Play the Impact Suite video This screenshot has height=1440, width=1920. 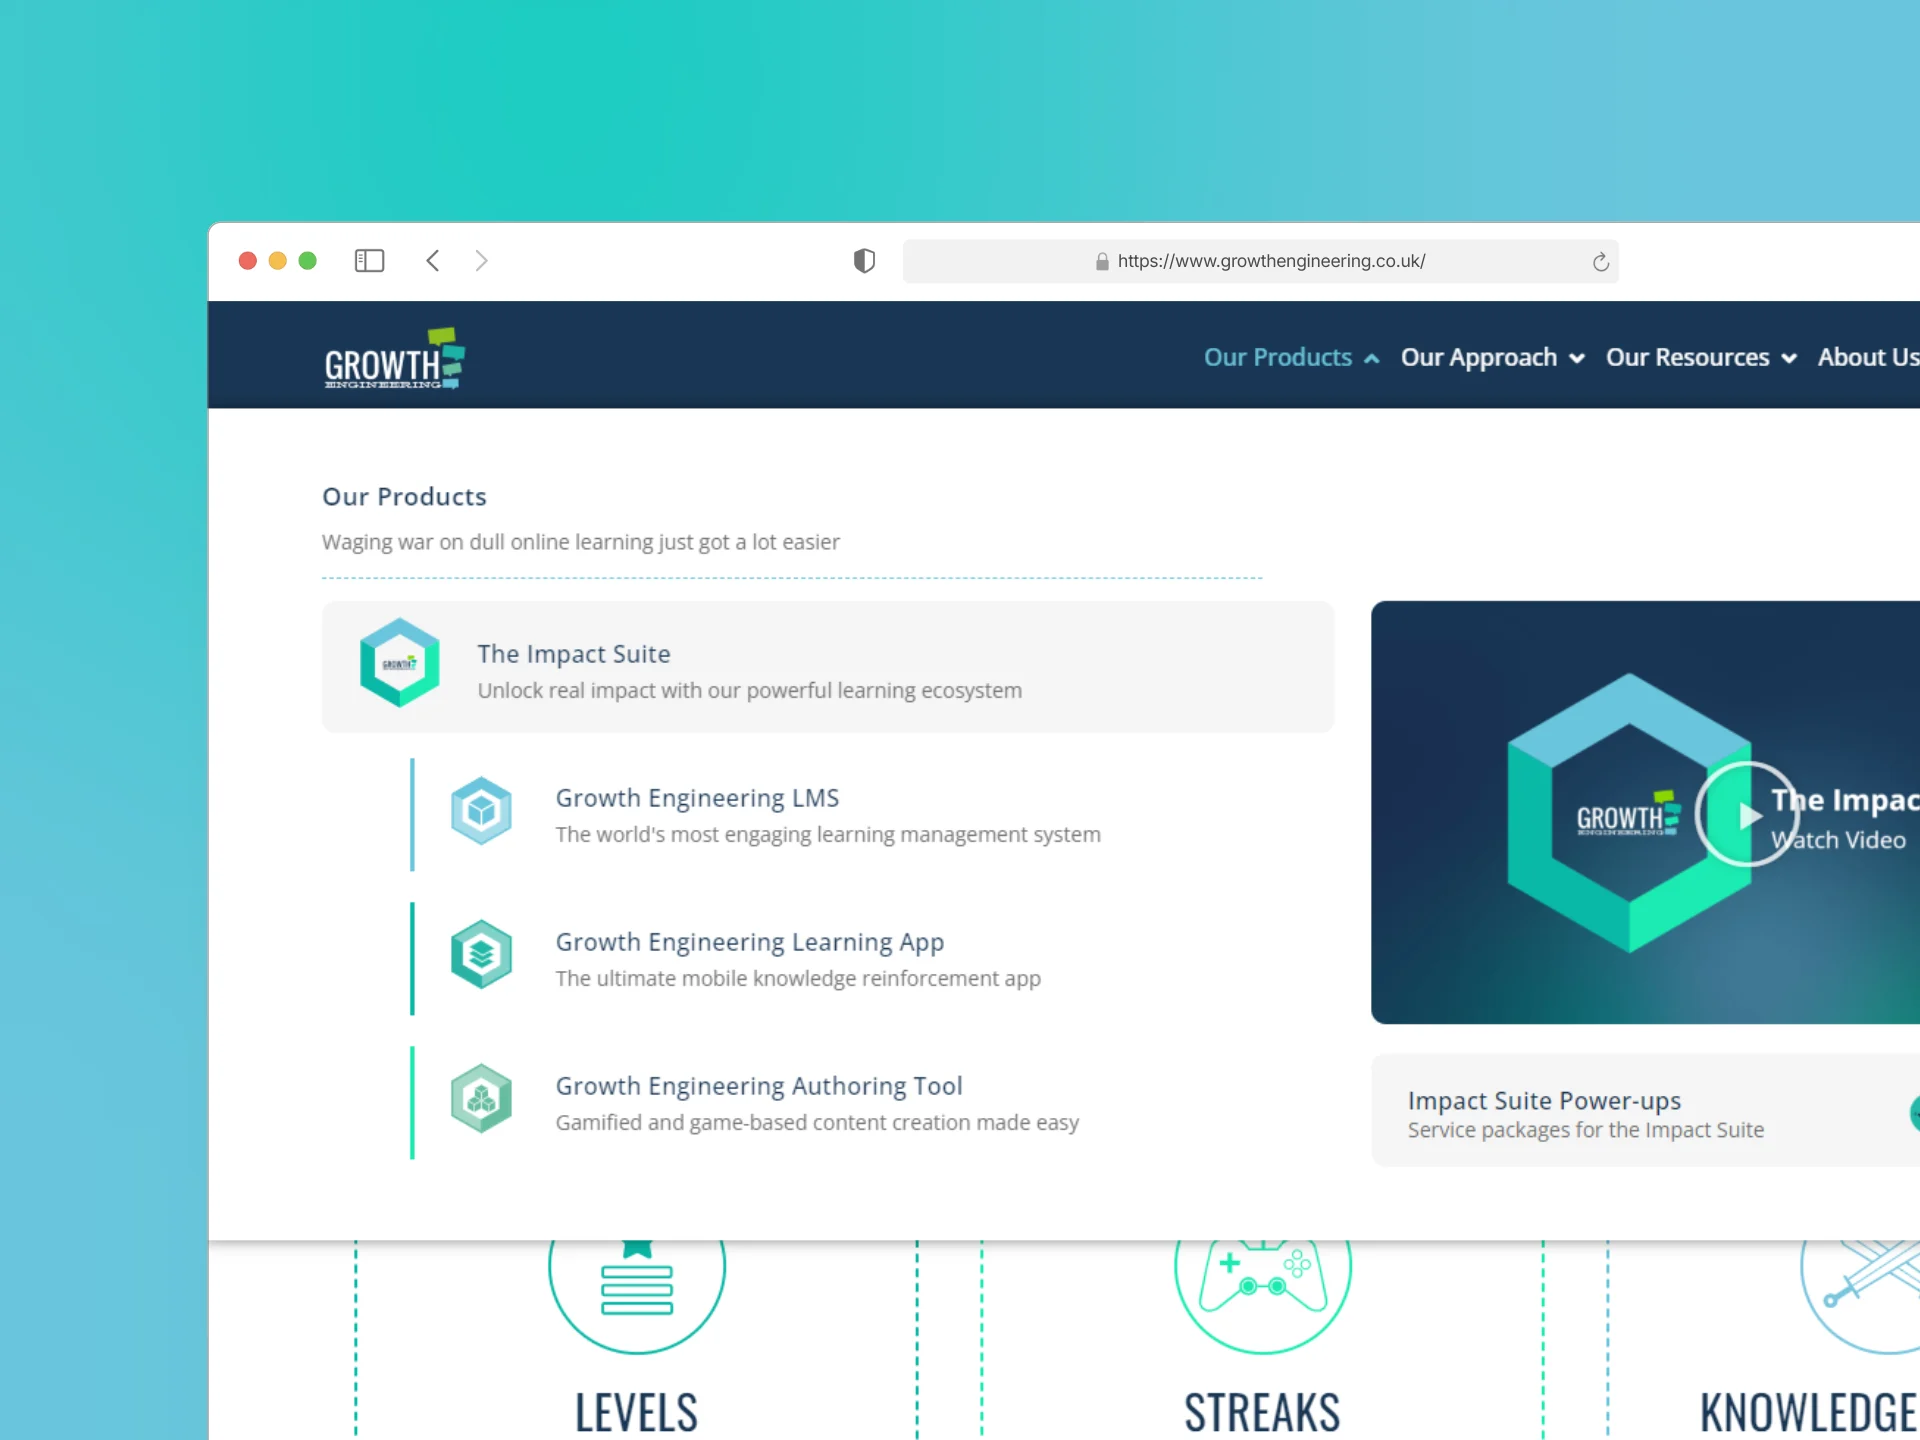(1747, 815)
